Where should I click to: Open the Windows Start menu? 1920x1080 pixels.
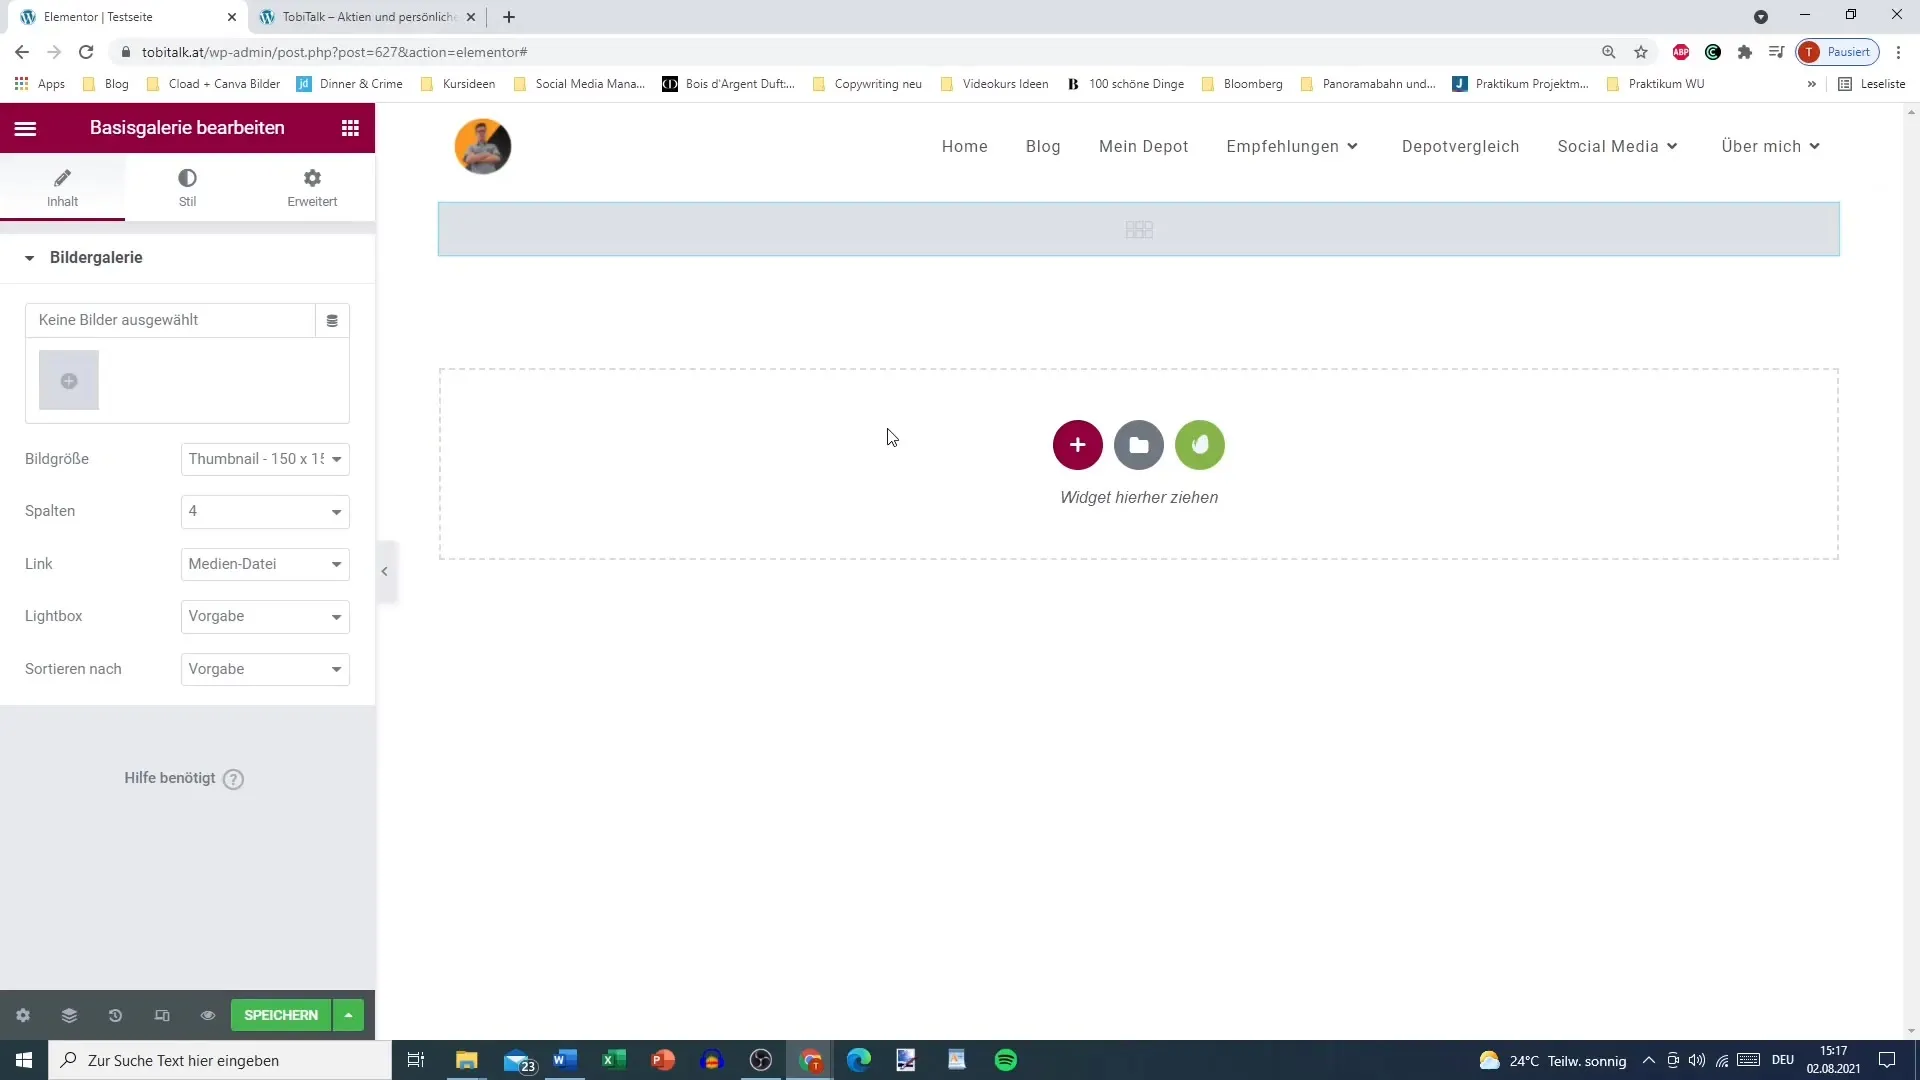24,1060
